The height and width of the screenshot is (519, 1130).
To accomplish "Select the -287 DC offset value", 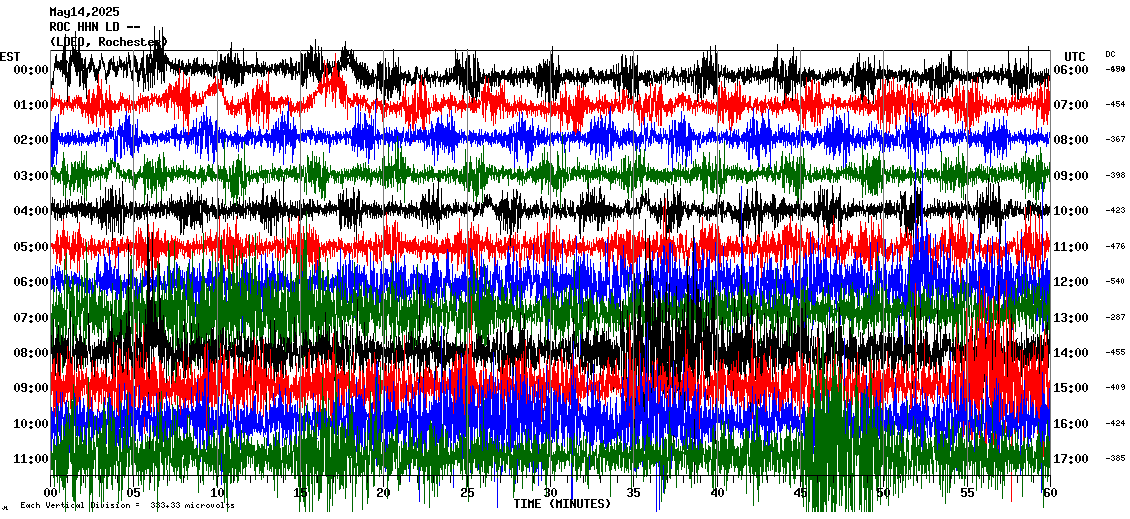I will pos(1116,317).
